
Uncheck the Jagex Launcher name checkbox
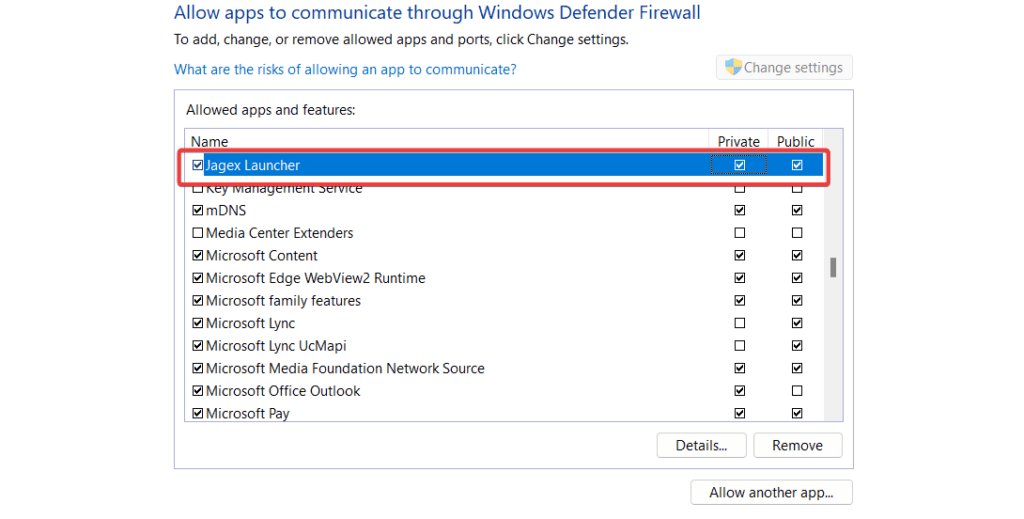click(x=197, y=165)
